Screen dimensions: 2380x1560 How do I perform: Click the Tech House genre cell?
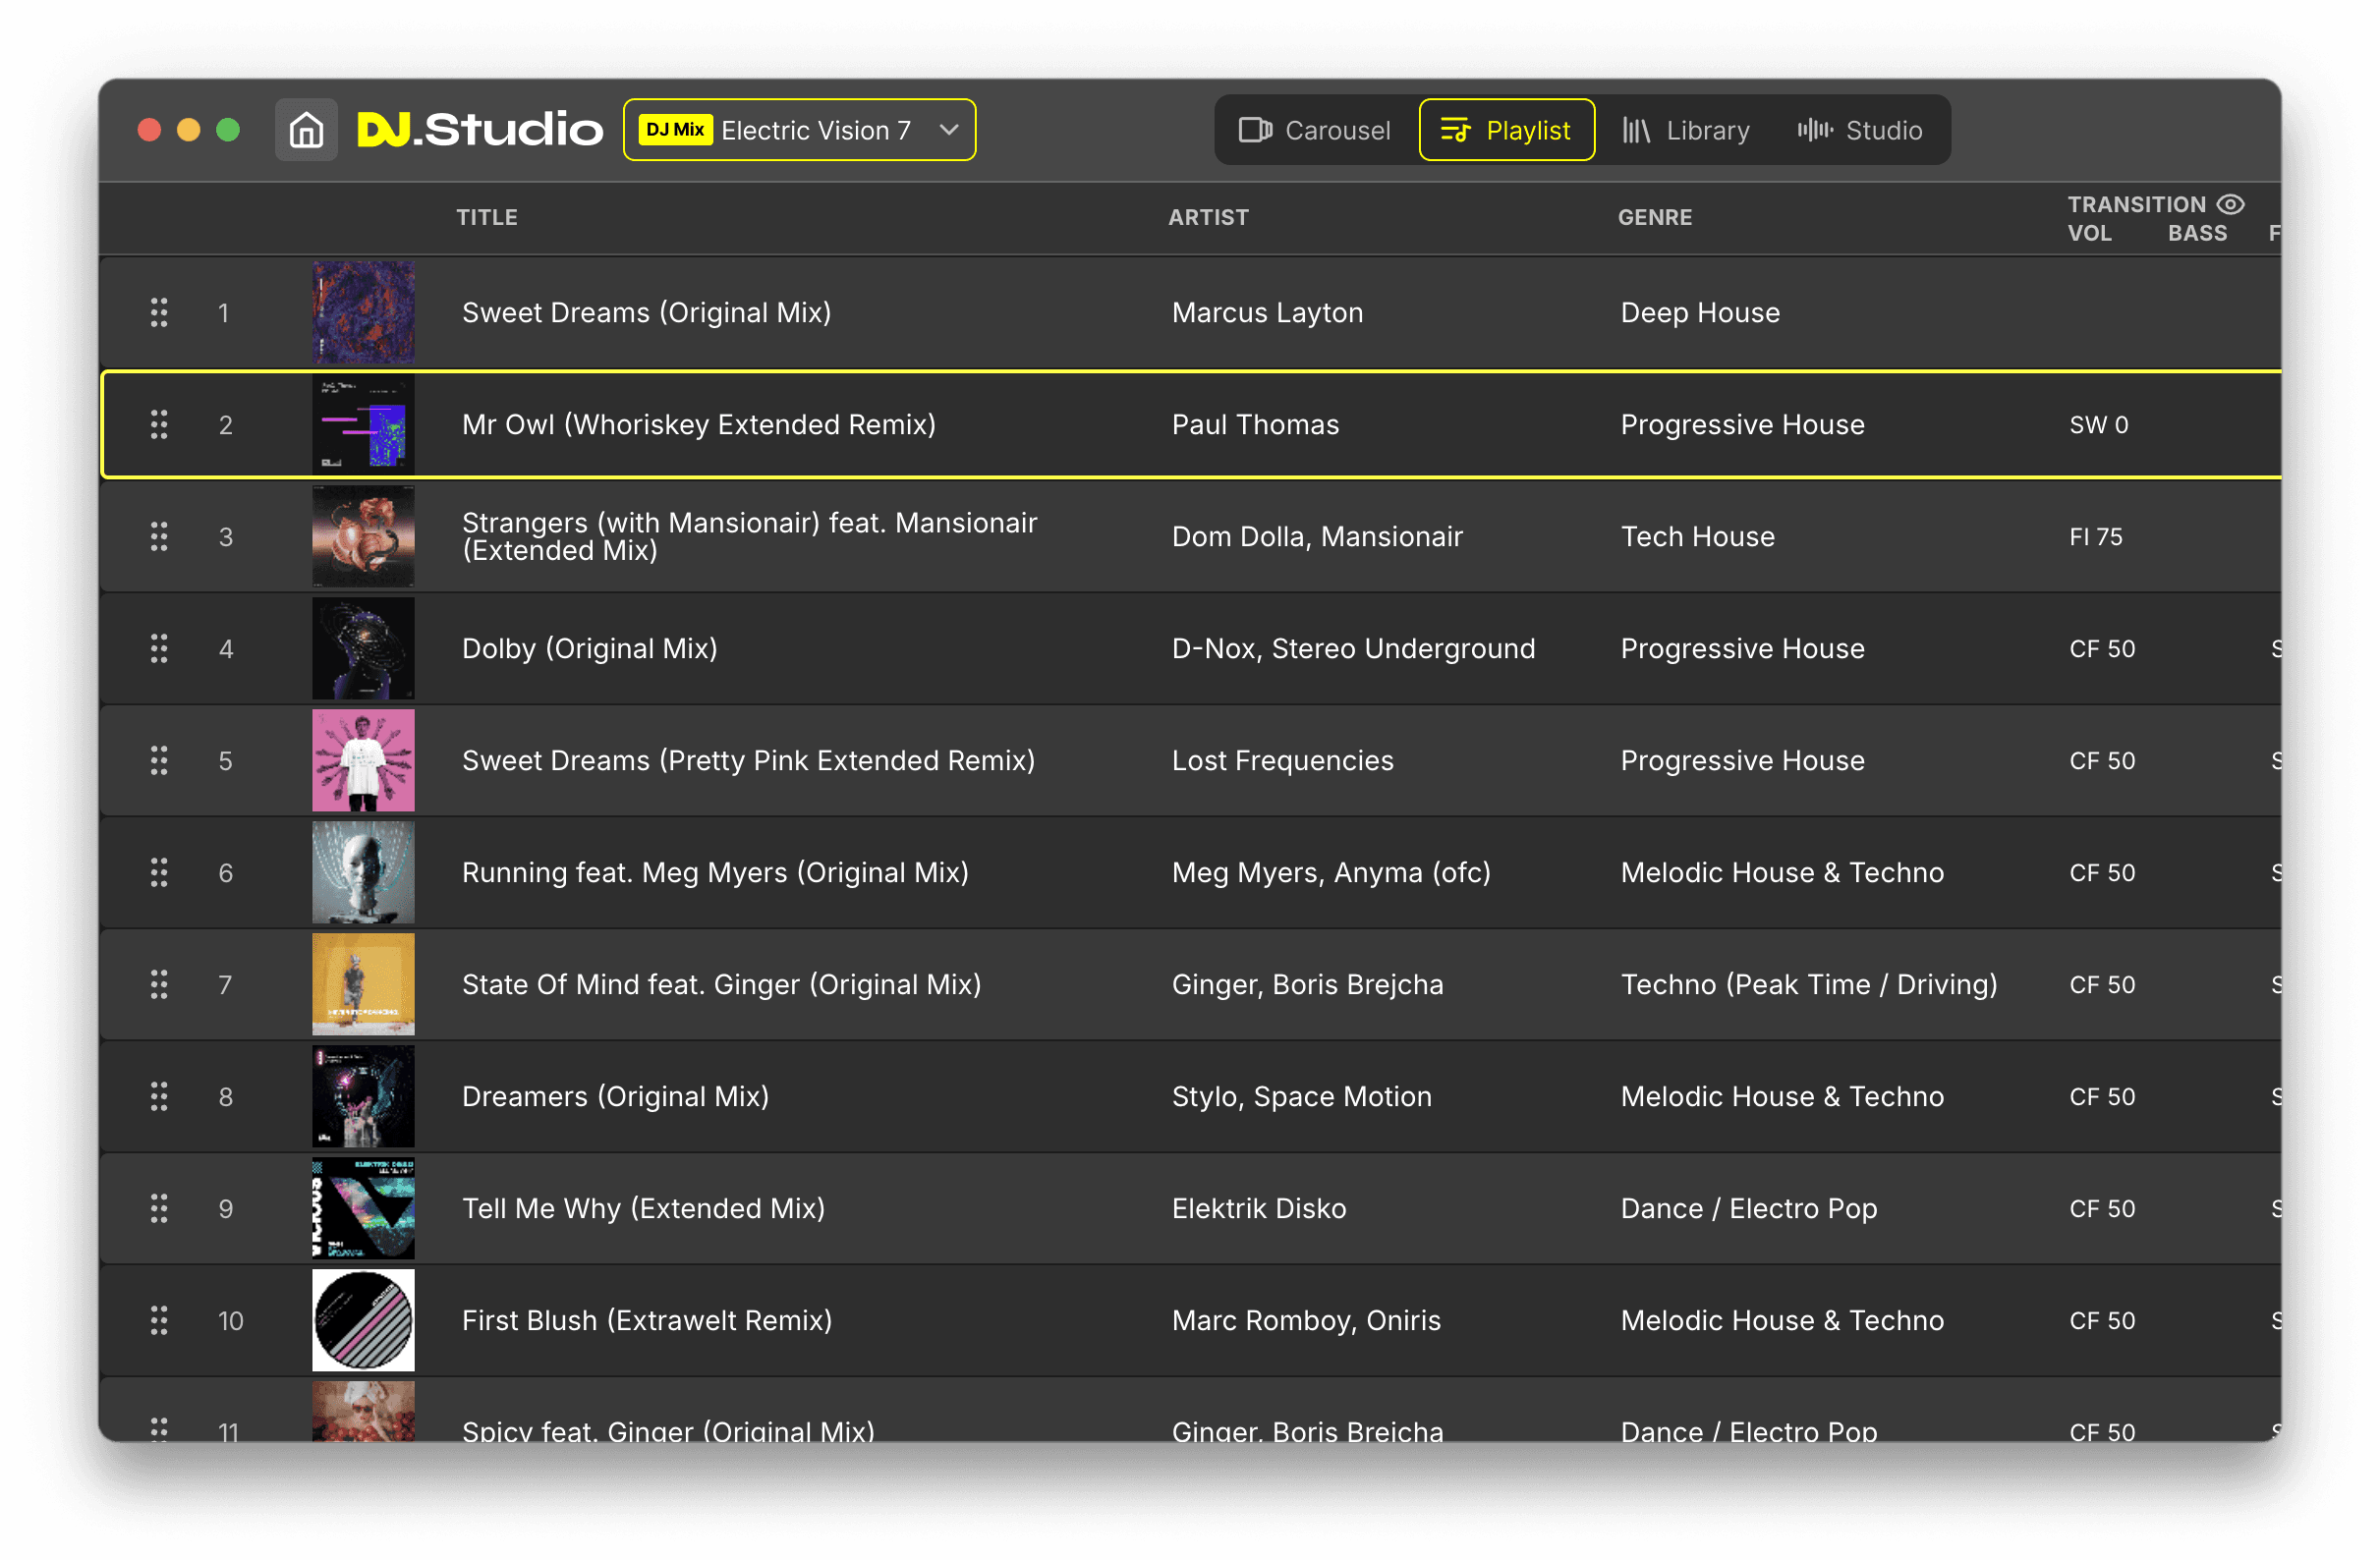tap(1698, 537)
